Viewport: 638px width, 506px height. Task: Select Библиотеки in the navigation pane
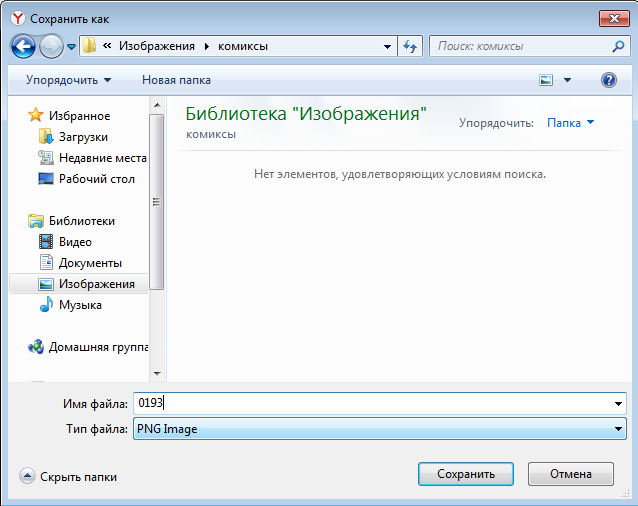coord(82,221)
